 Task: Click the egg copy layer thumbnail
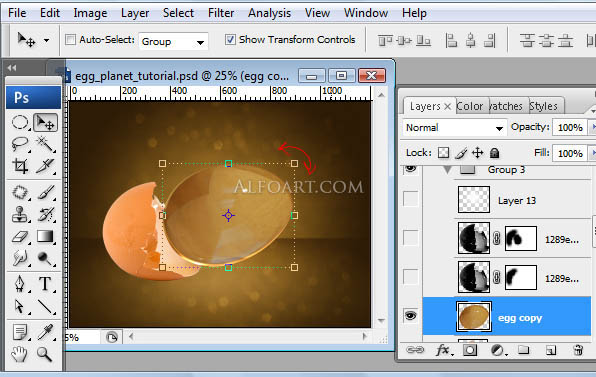[x=474, y=316]
